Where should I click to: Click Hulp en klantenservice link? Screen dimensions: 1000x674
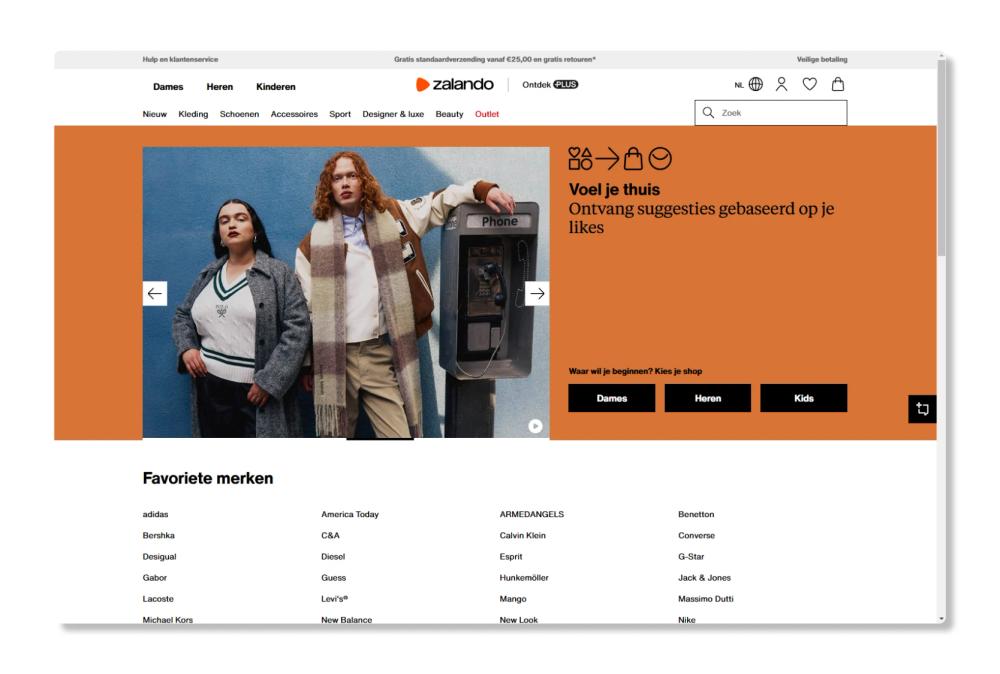(x=180, y=59)
